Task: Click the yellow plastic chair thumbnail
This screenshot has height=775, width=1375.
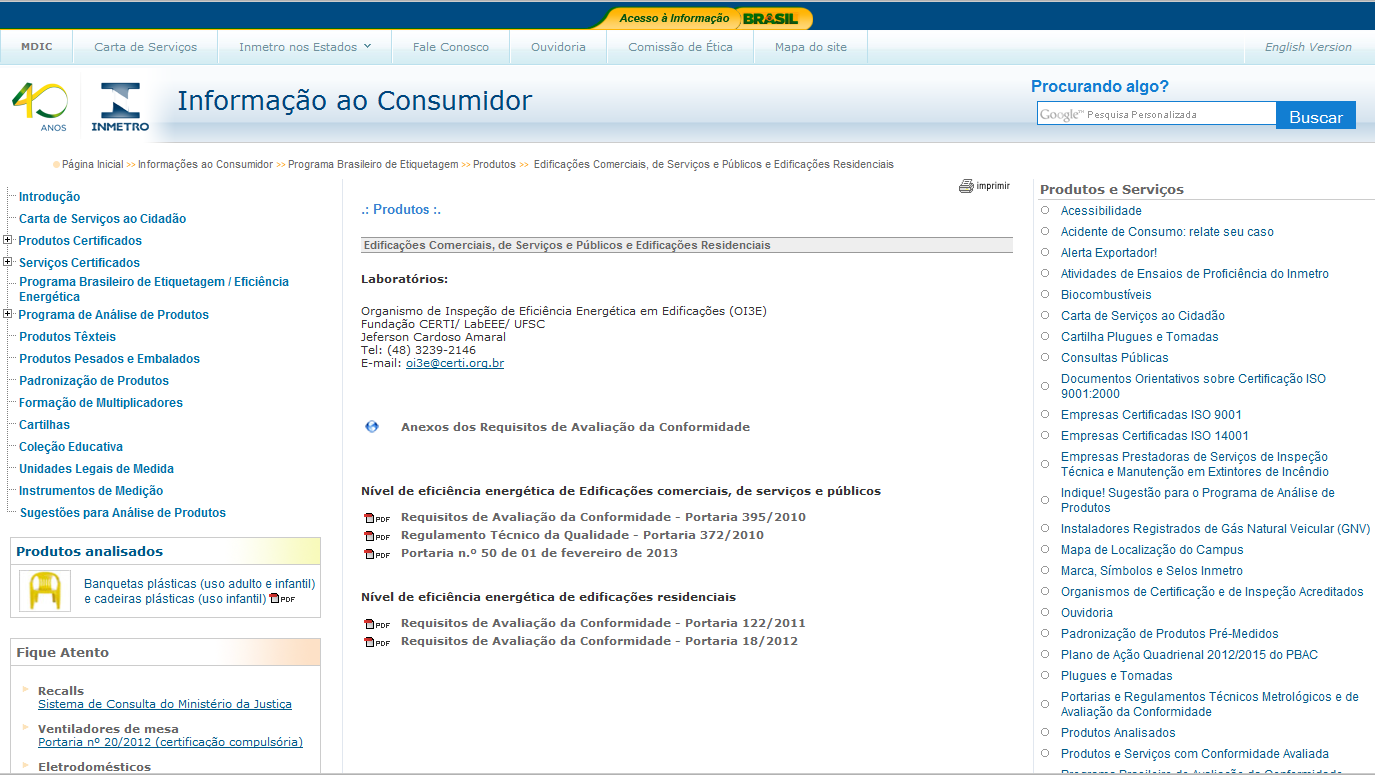Action: pos(45,591)
